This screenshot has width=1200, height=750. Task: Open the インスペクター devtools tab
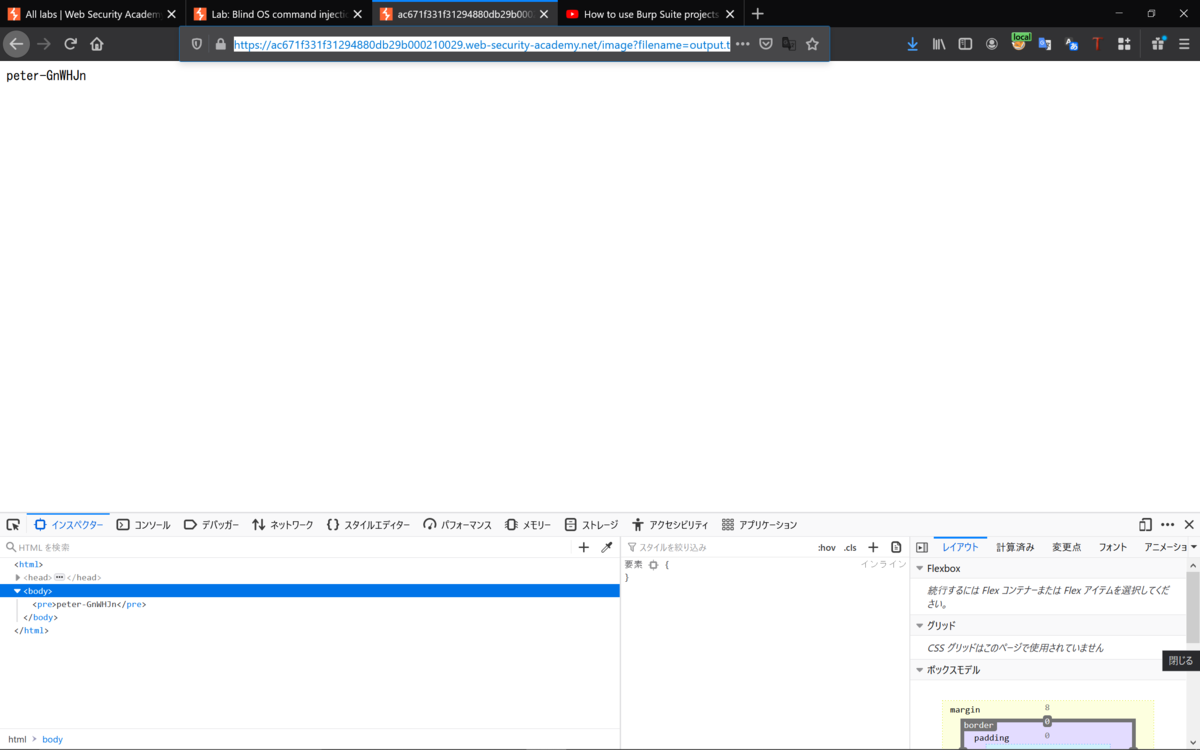coord(68,525)
